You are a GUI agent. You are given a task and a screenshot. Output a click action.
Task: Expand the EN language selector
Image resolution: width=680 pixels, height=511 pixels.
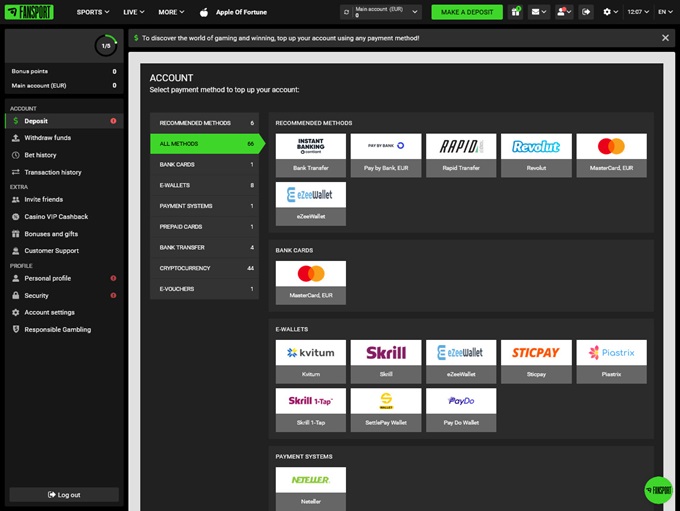tap(664, 12)
